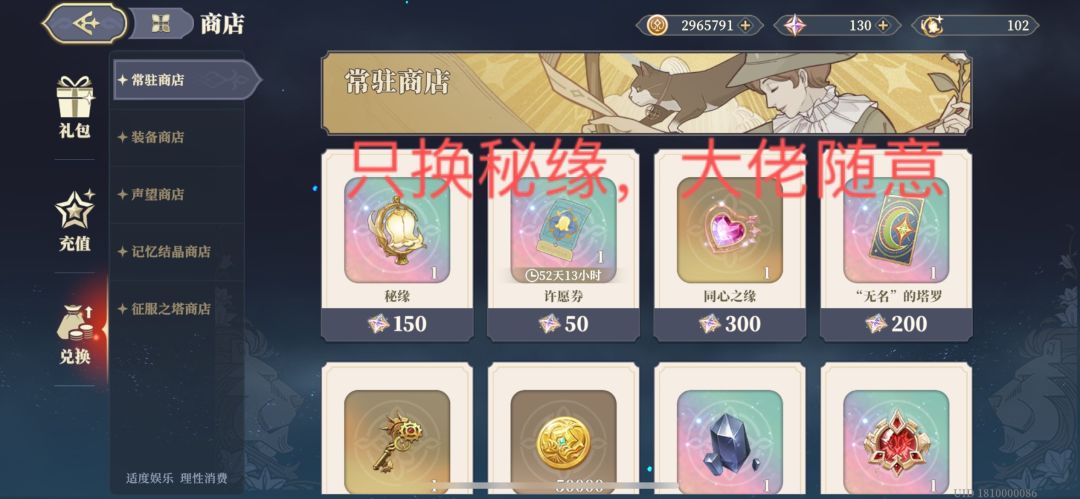The width and height of the screenshot is (1080, 499).
Task: Open the 记忆结晶商店 tab
Action: click(178, 252)
